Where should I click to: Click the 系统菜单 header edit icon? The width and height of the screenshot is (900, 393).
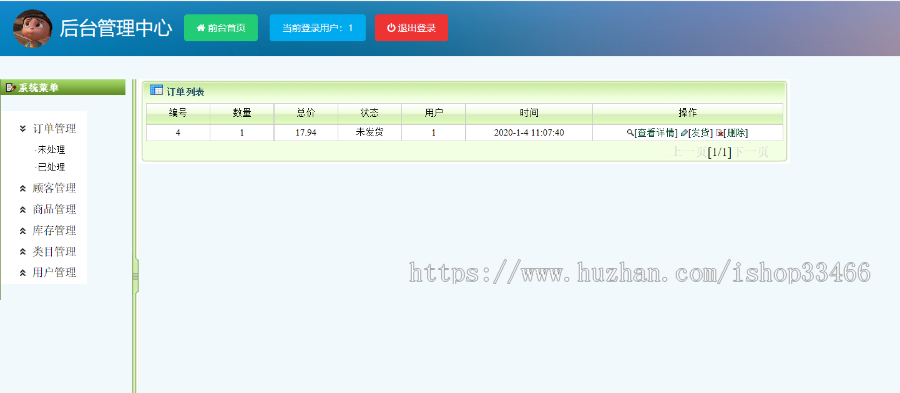click(x=10, y=88)
